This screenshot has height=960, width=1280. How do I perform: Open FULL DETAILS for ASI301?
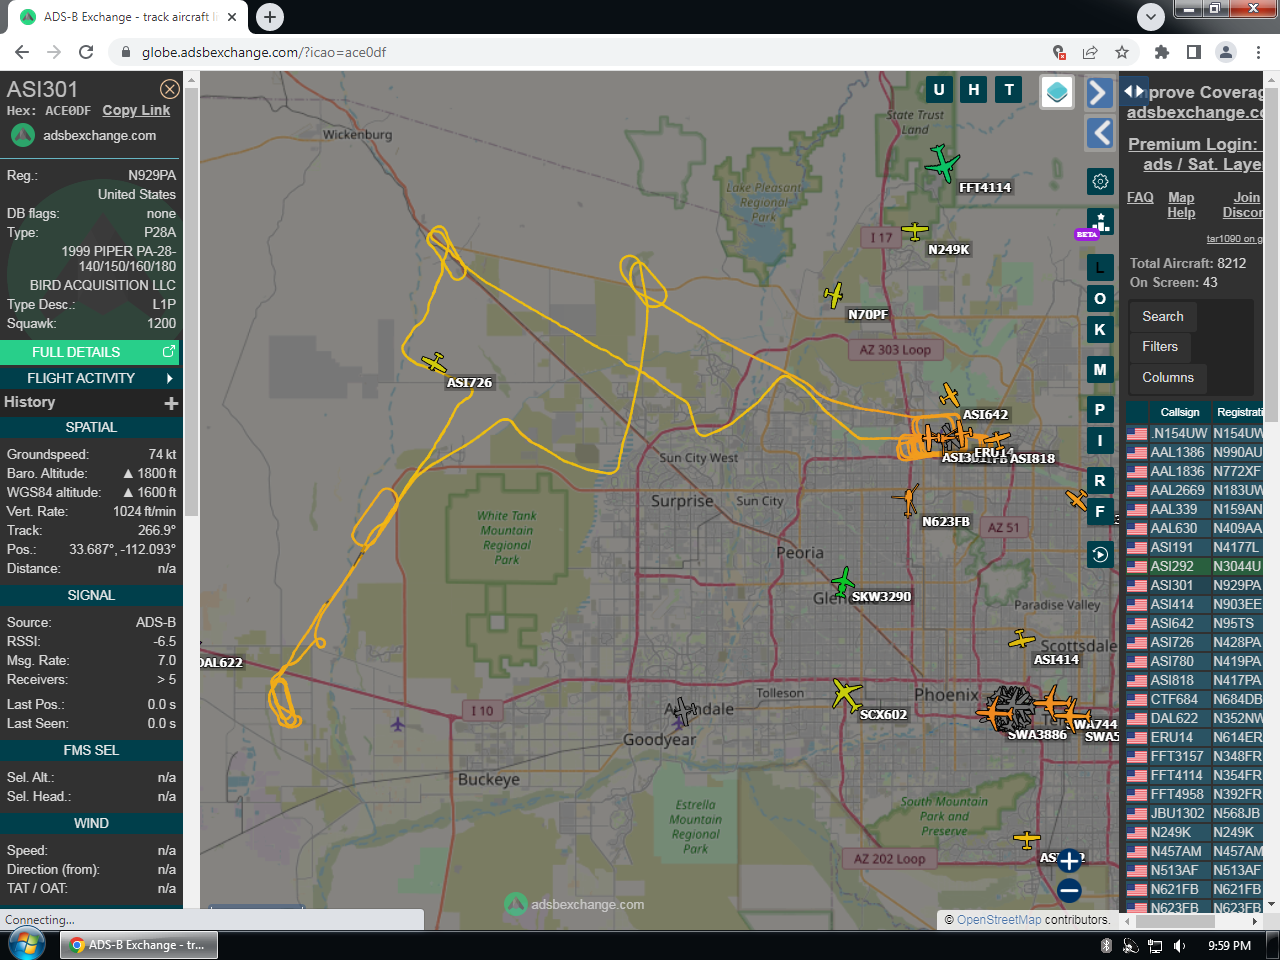[91, 352]
